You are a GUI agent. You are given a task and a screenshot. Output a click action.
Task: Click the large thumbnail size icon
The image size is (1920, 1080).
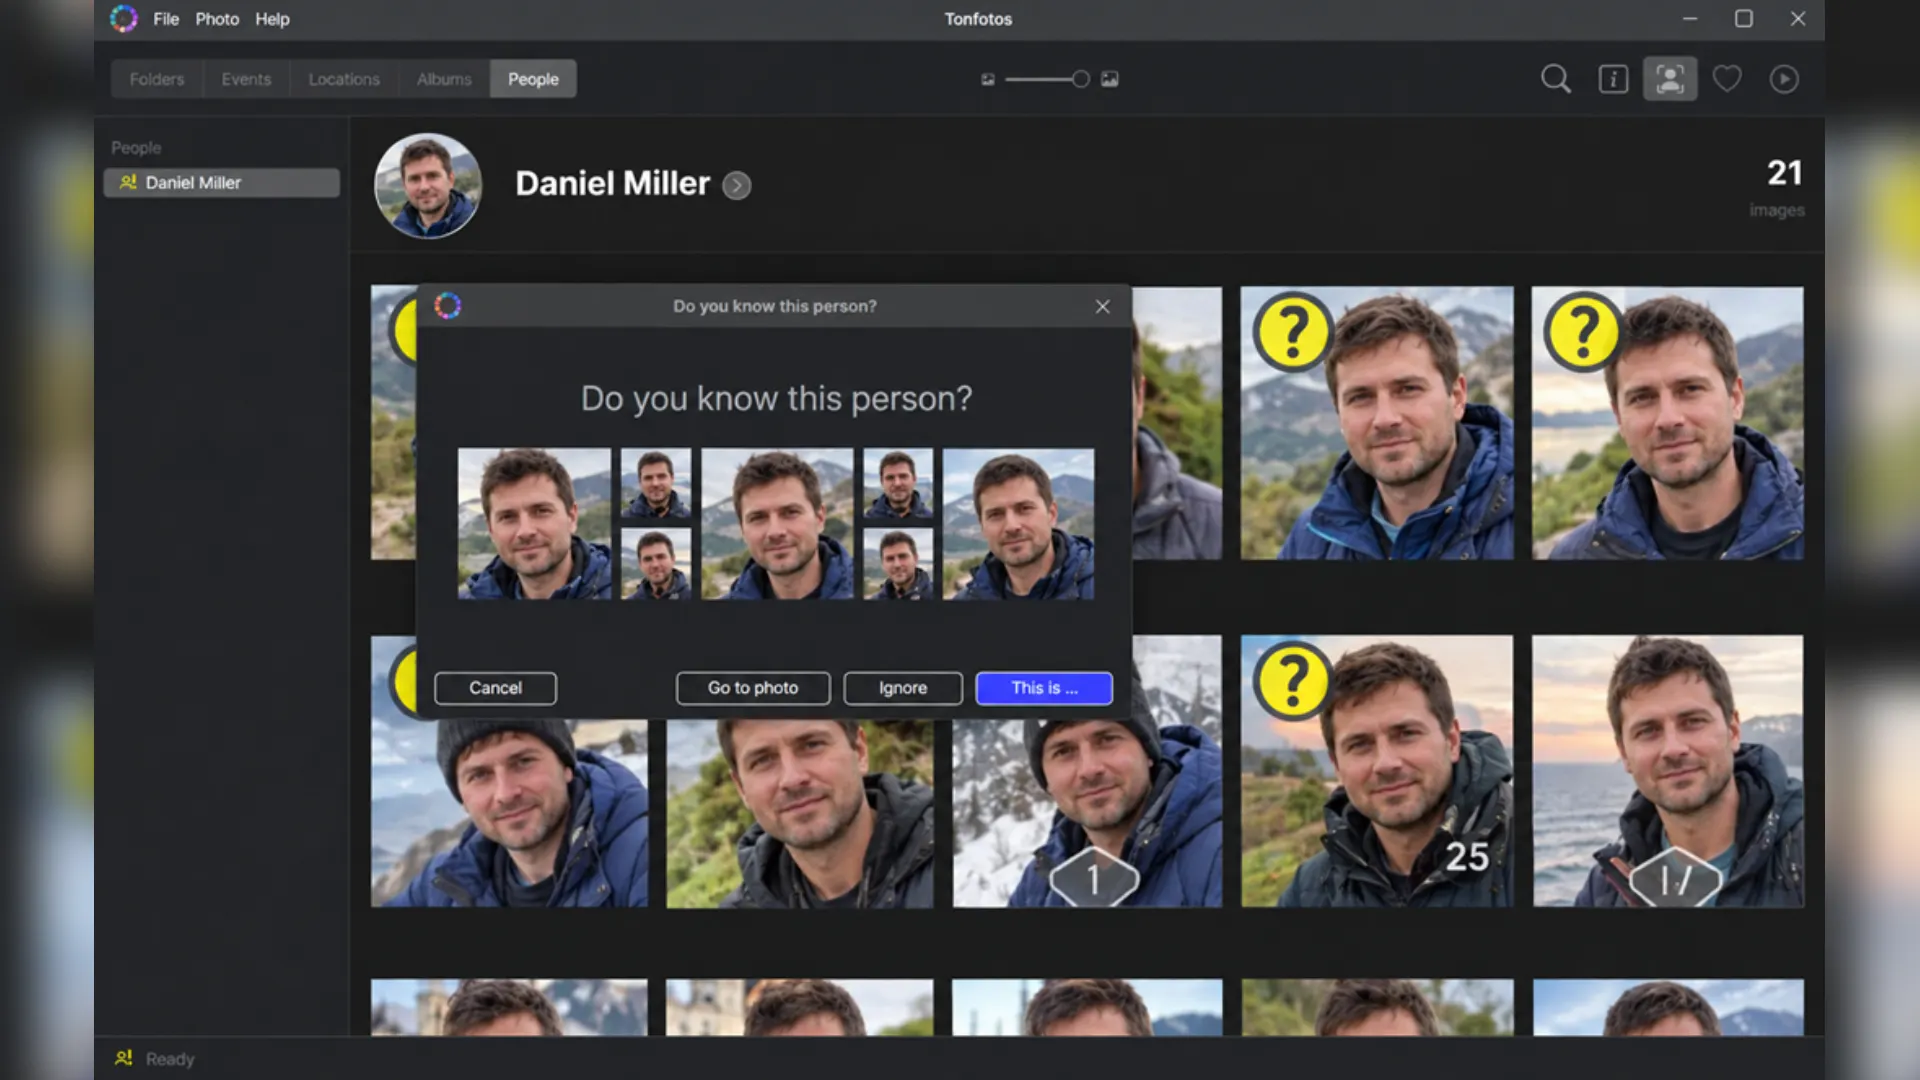[x=1110, y=79]
